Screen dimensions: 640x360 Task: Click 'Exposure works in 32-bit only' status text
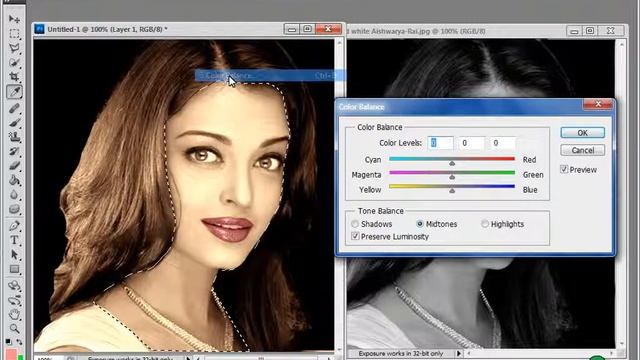click(400, 353)
